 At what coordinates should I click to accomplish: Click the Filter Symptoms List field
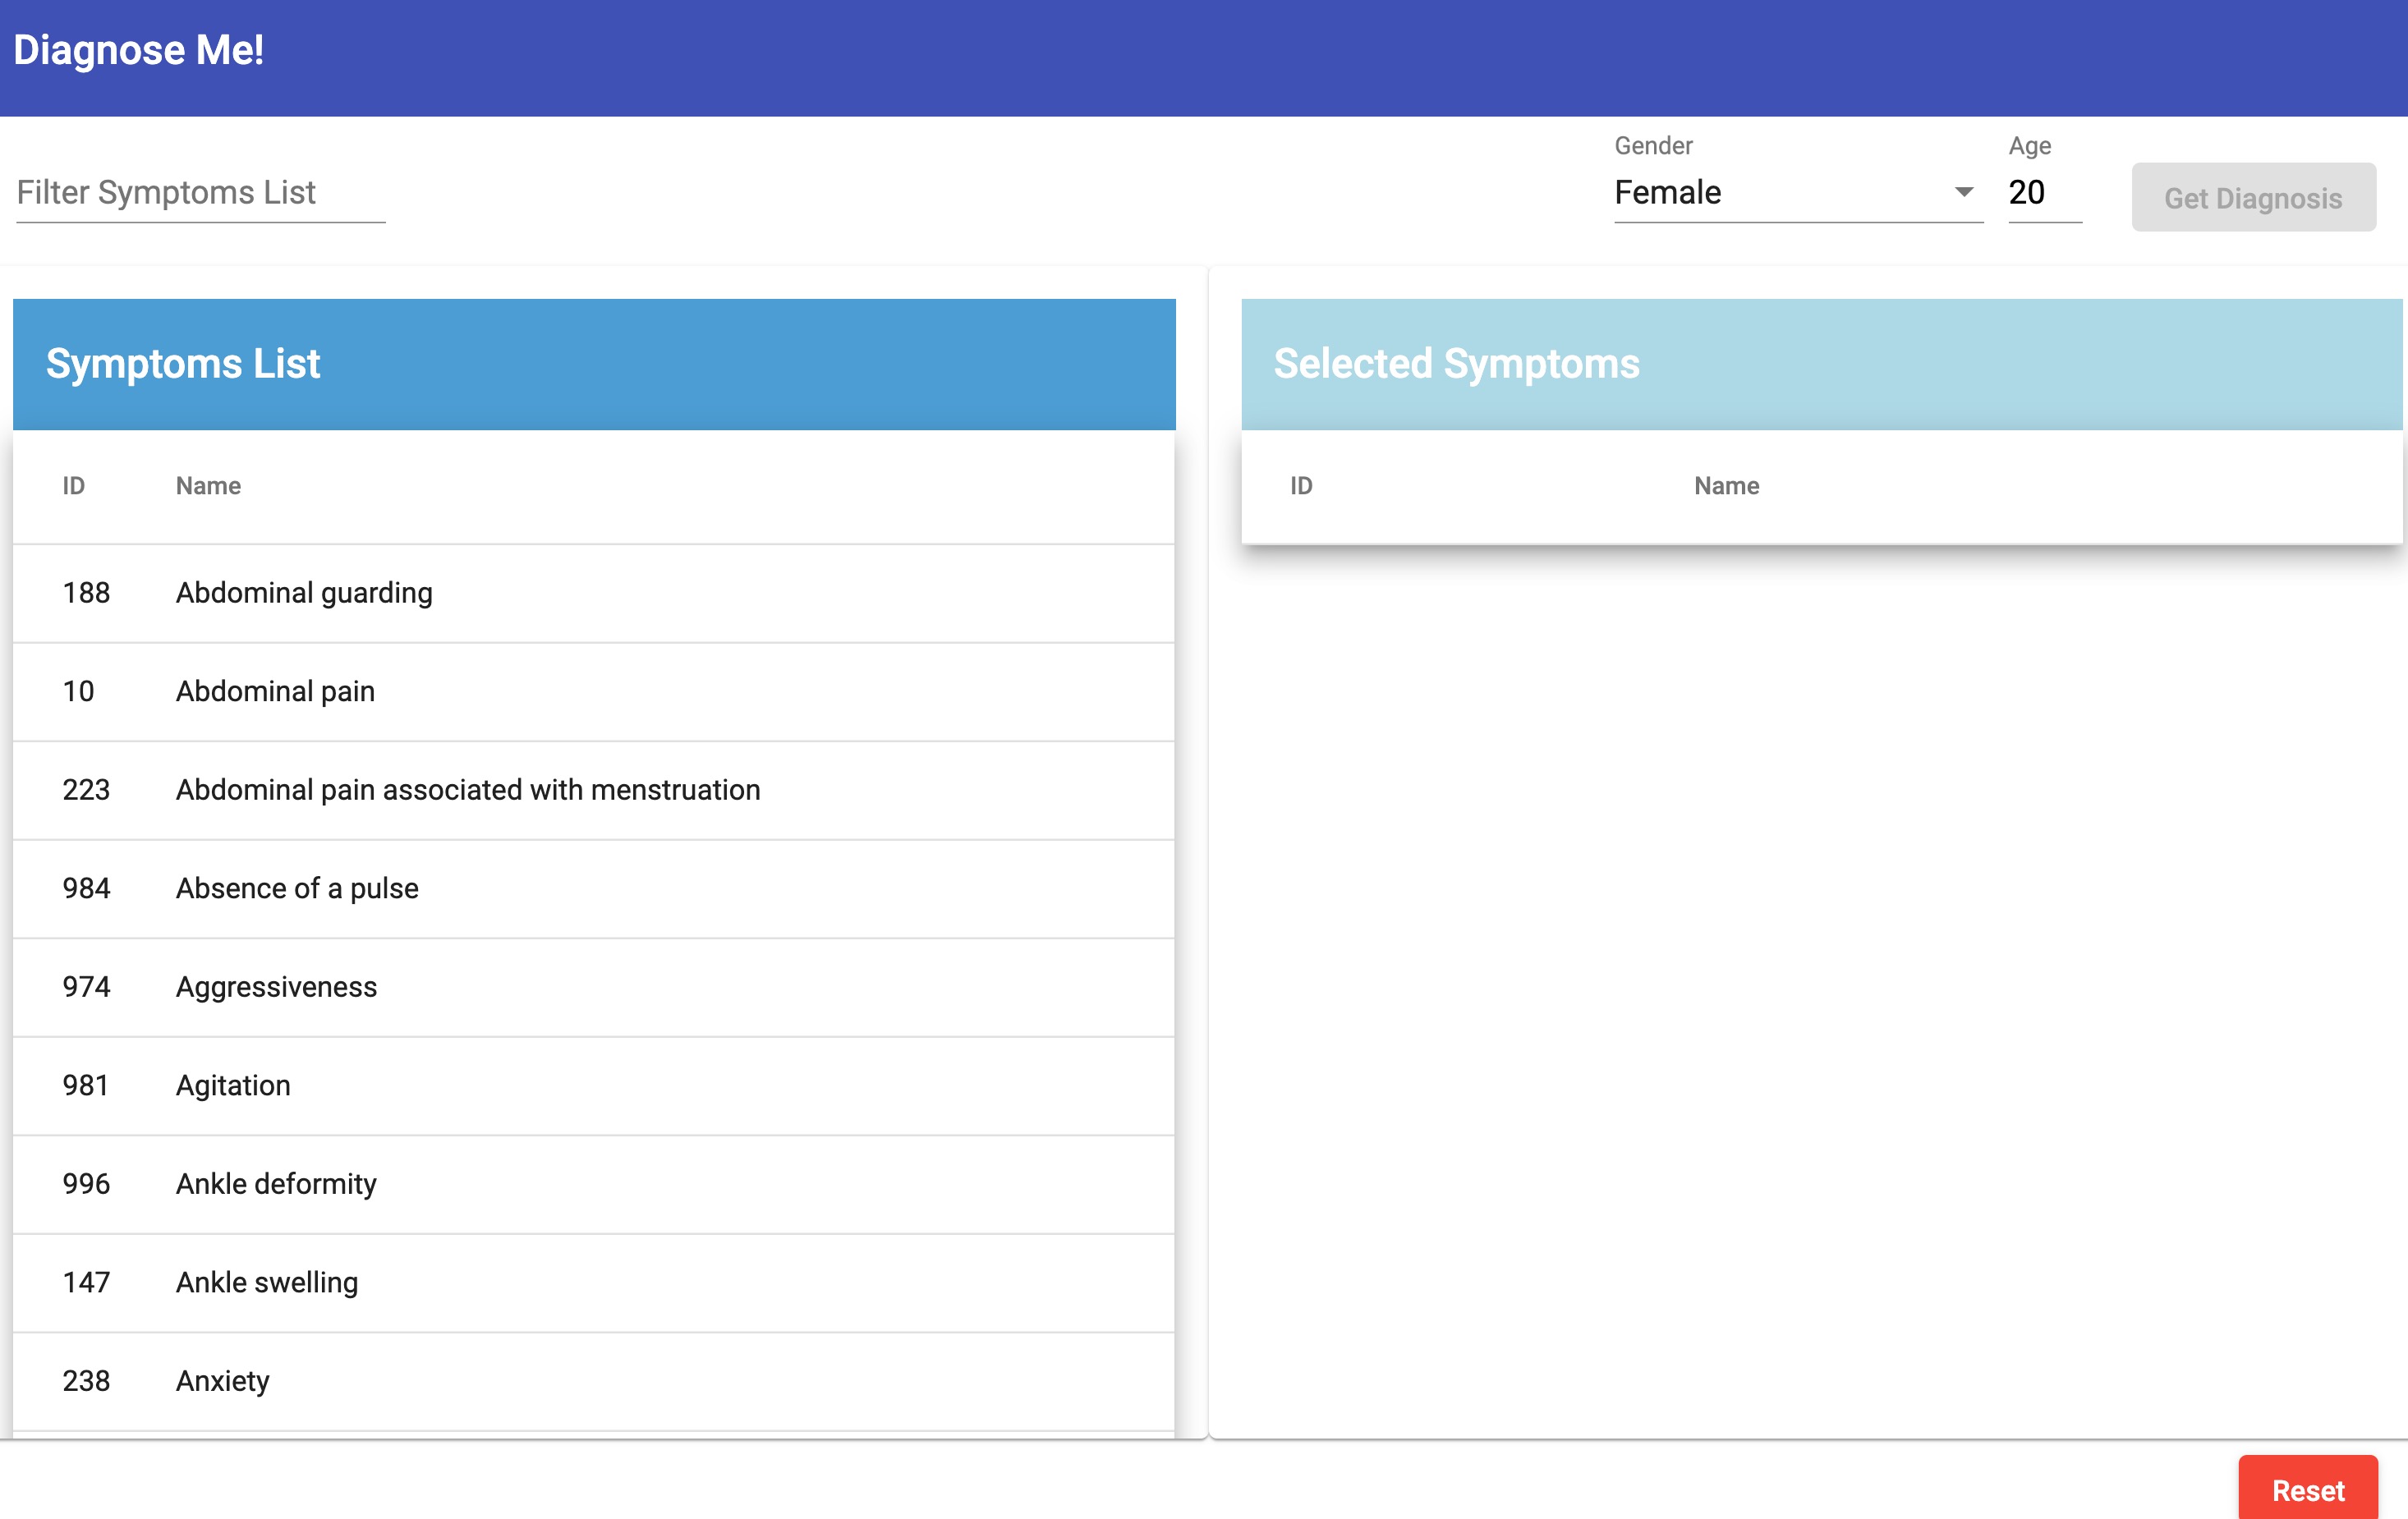[200, 192]
